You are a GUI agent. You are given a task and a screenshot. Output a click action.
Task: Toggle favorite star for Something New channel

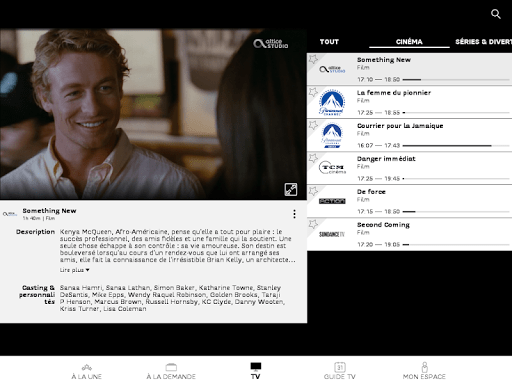(x=313, y=59)
